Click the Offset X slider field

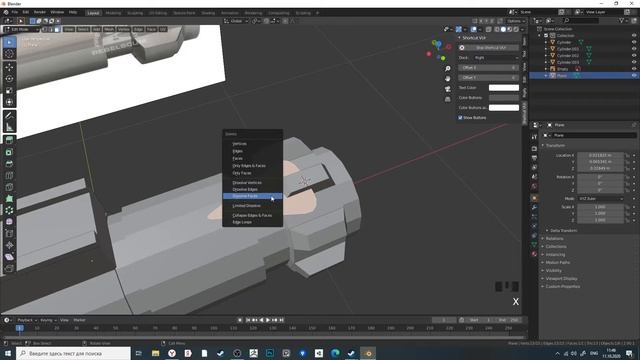[489, 68]
